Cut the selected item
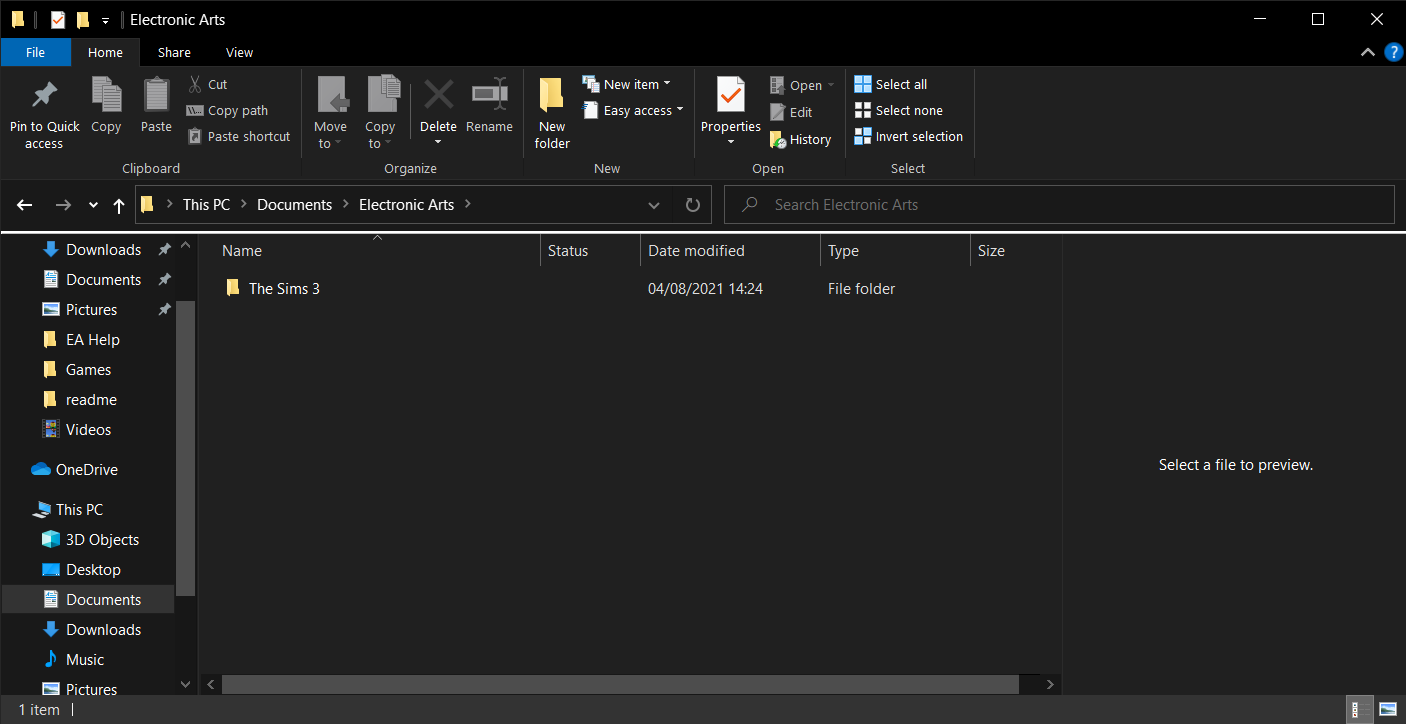 (x=208, y=85)
